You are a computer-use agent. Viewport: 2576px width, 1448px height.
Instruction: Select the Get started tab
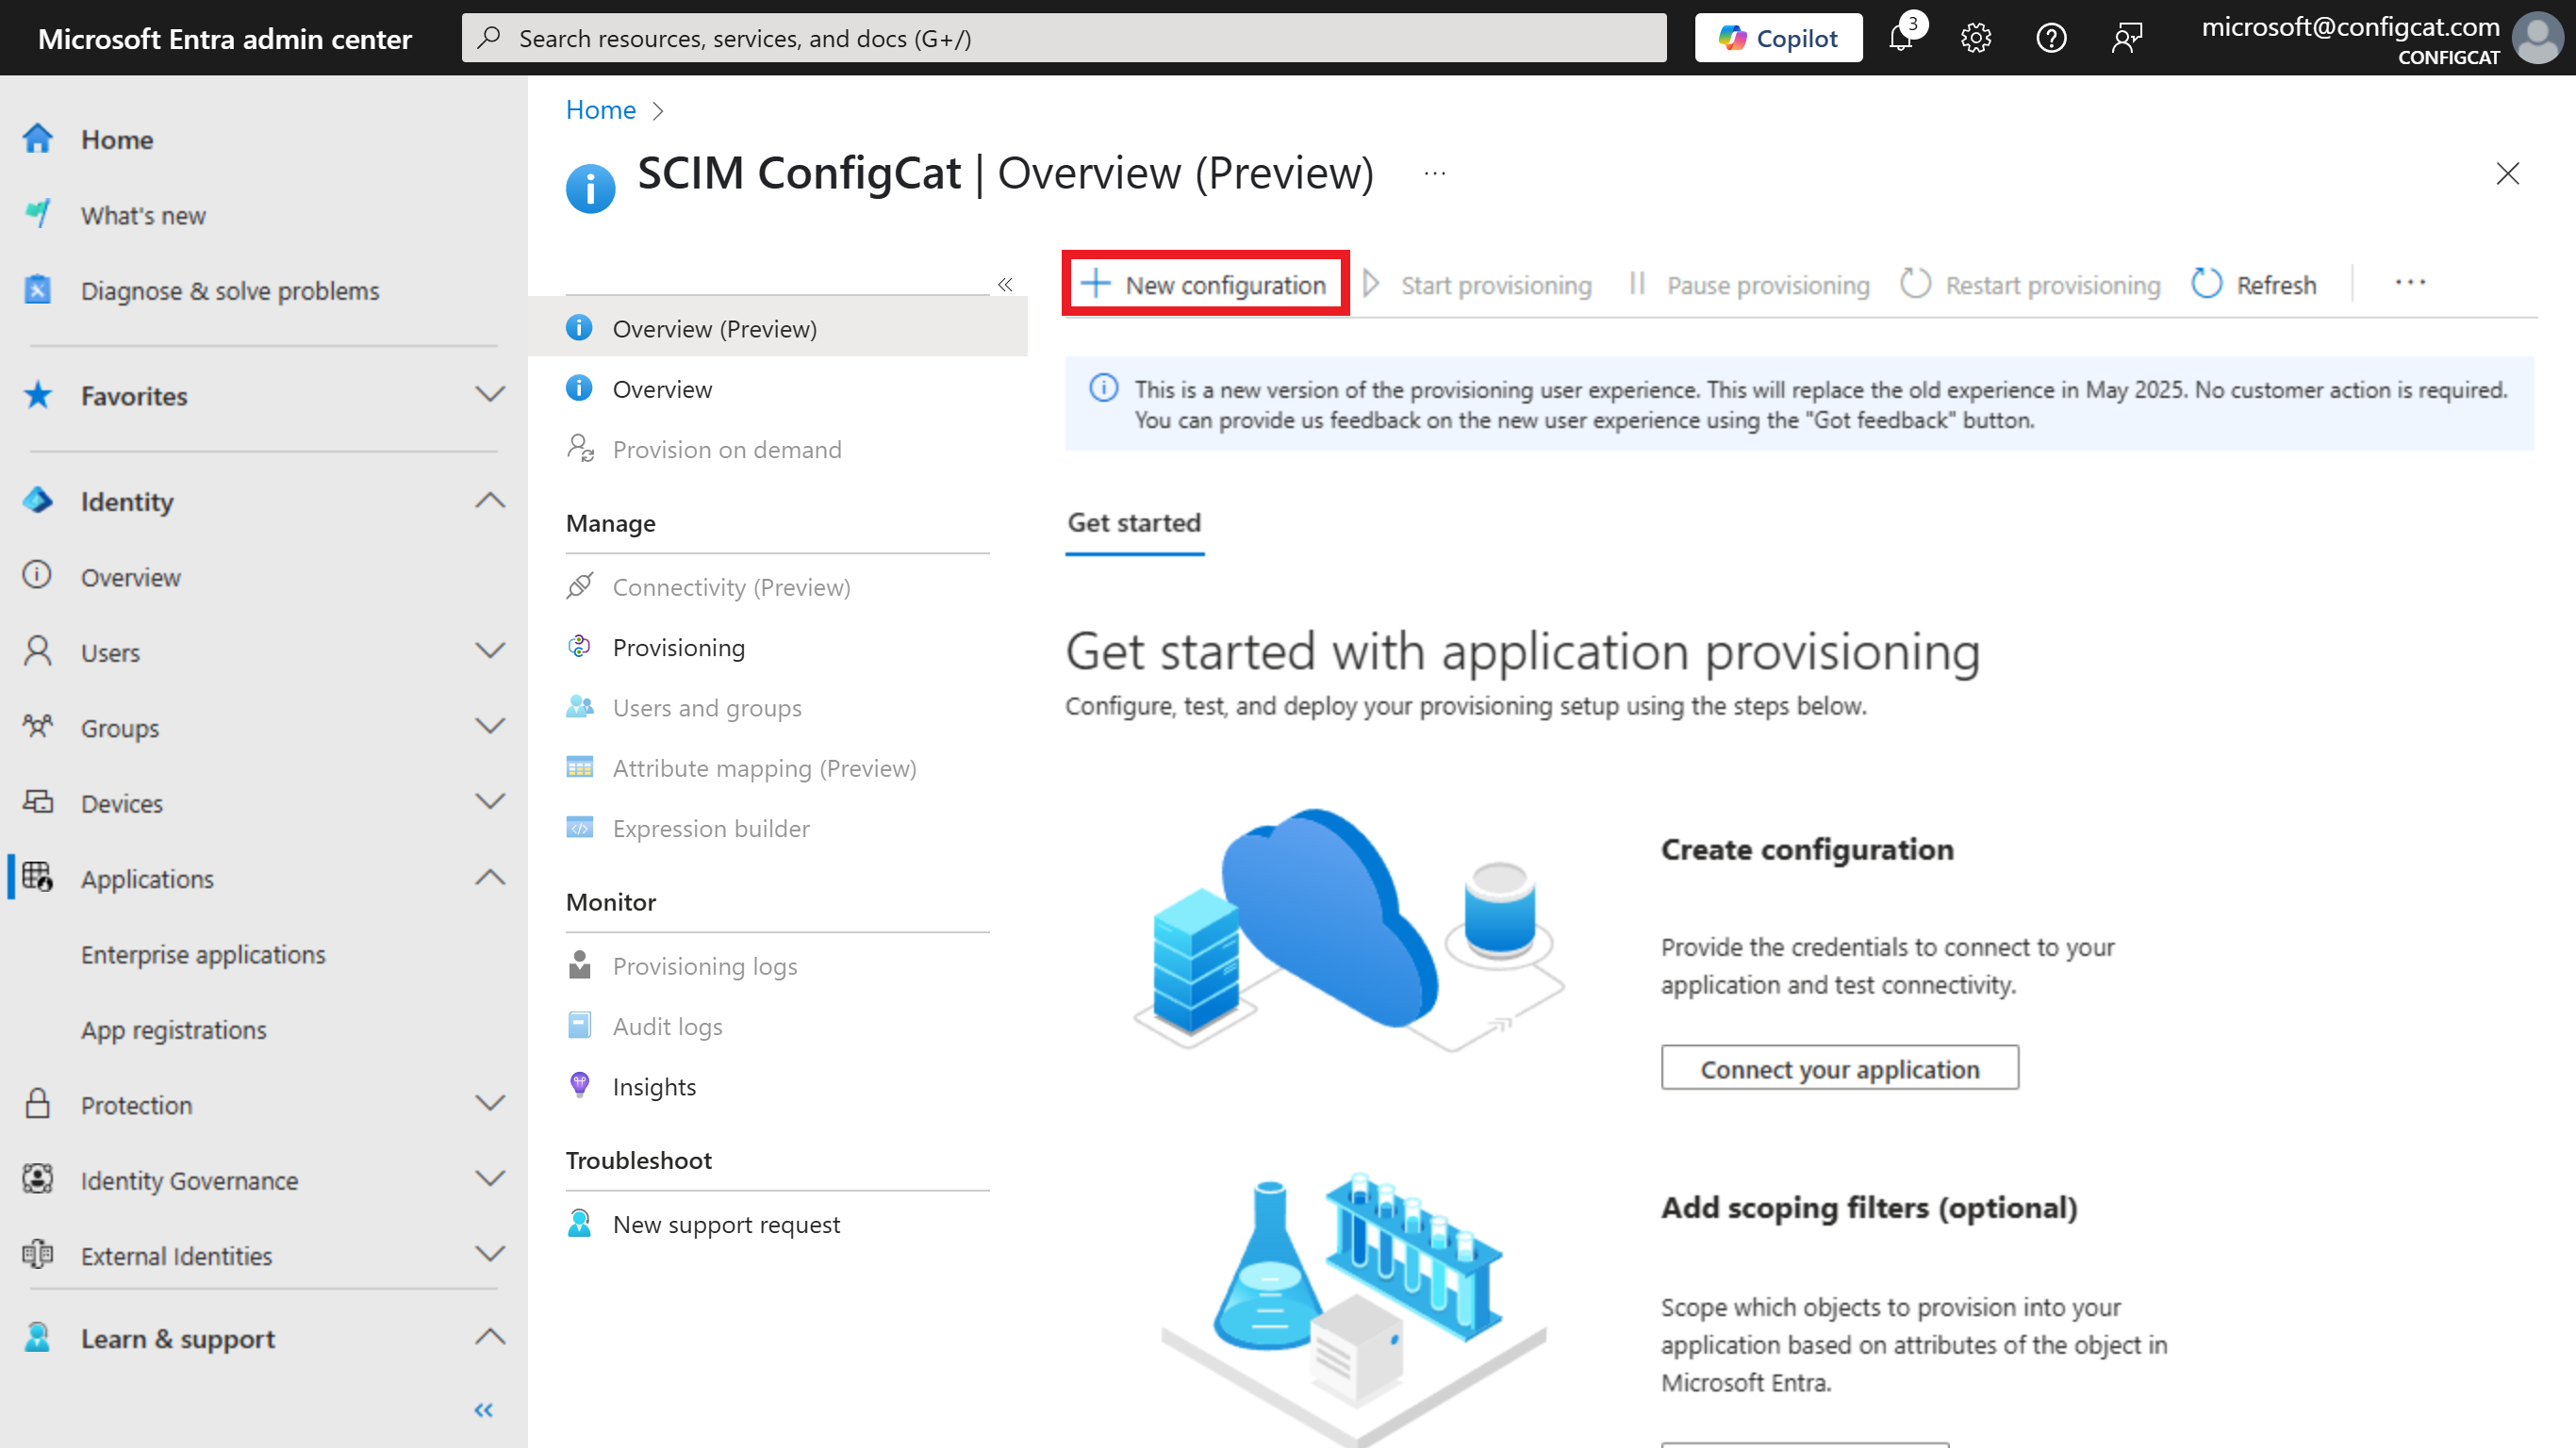pos(1134,523)
